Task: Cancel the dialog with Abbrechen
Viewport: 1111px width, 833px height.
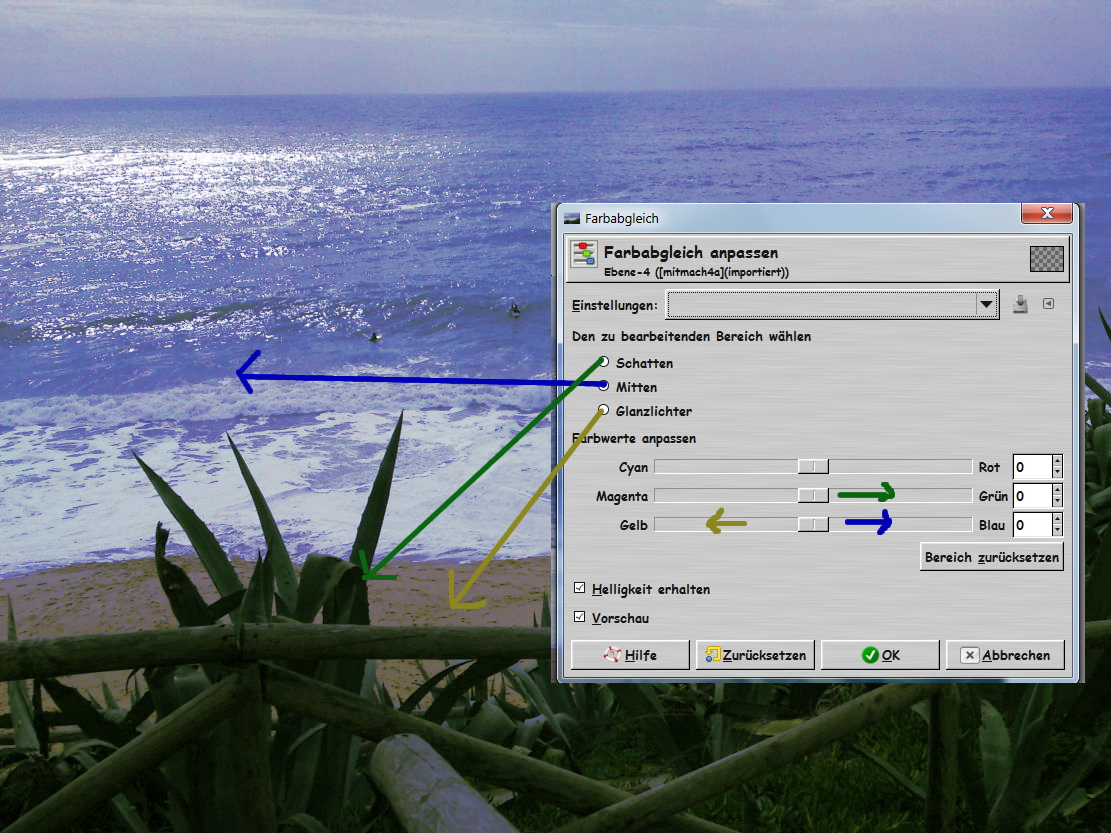Action: pos(1005,655)
